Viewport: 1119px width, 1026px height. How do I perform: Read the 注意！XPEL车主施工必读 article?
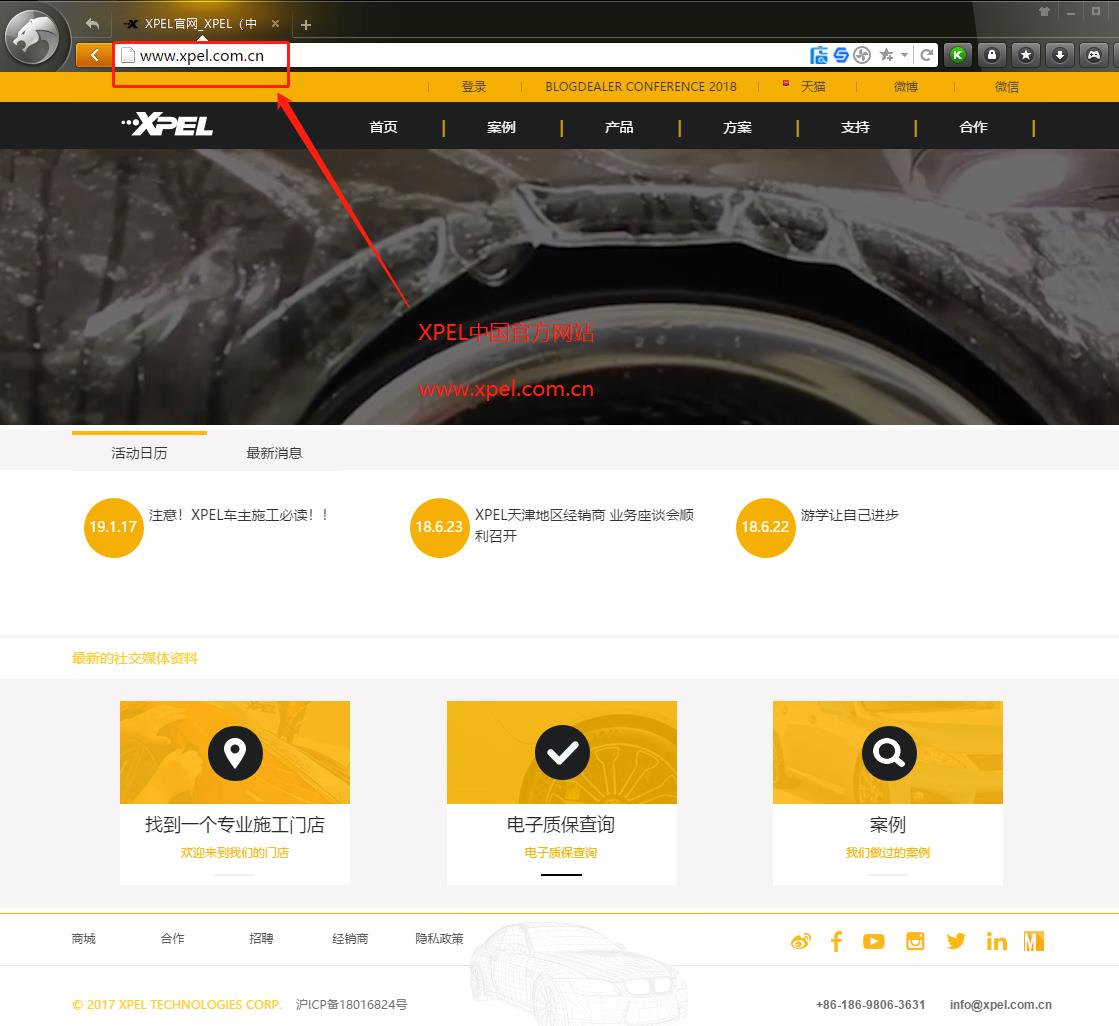[x=238, y=514]
